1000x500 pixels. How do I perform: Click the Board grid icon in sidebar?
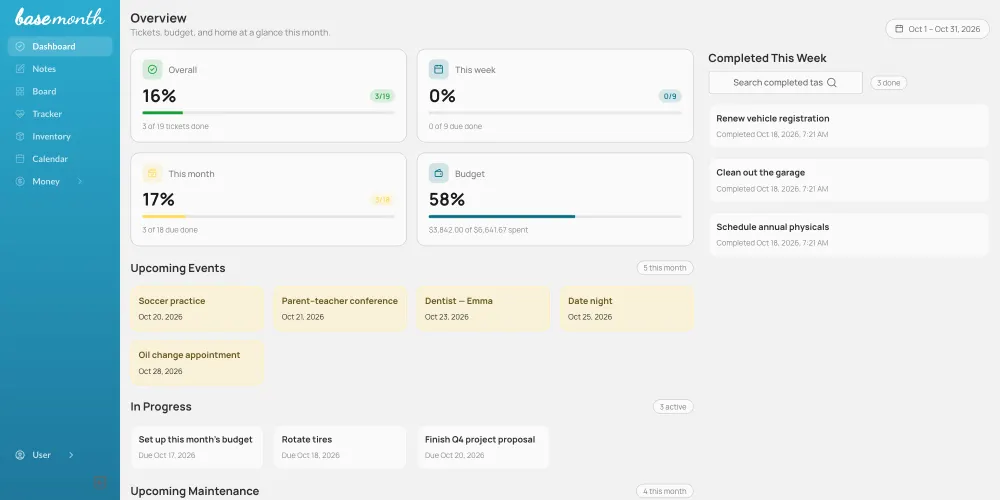20,91
